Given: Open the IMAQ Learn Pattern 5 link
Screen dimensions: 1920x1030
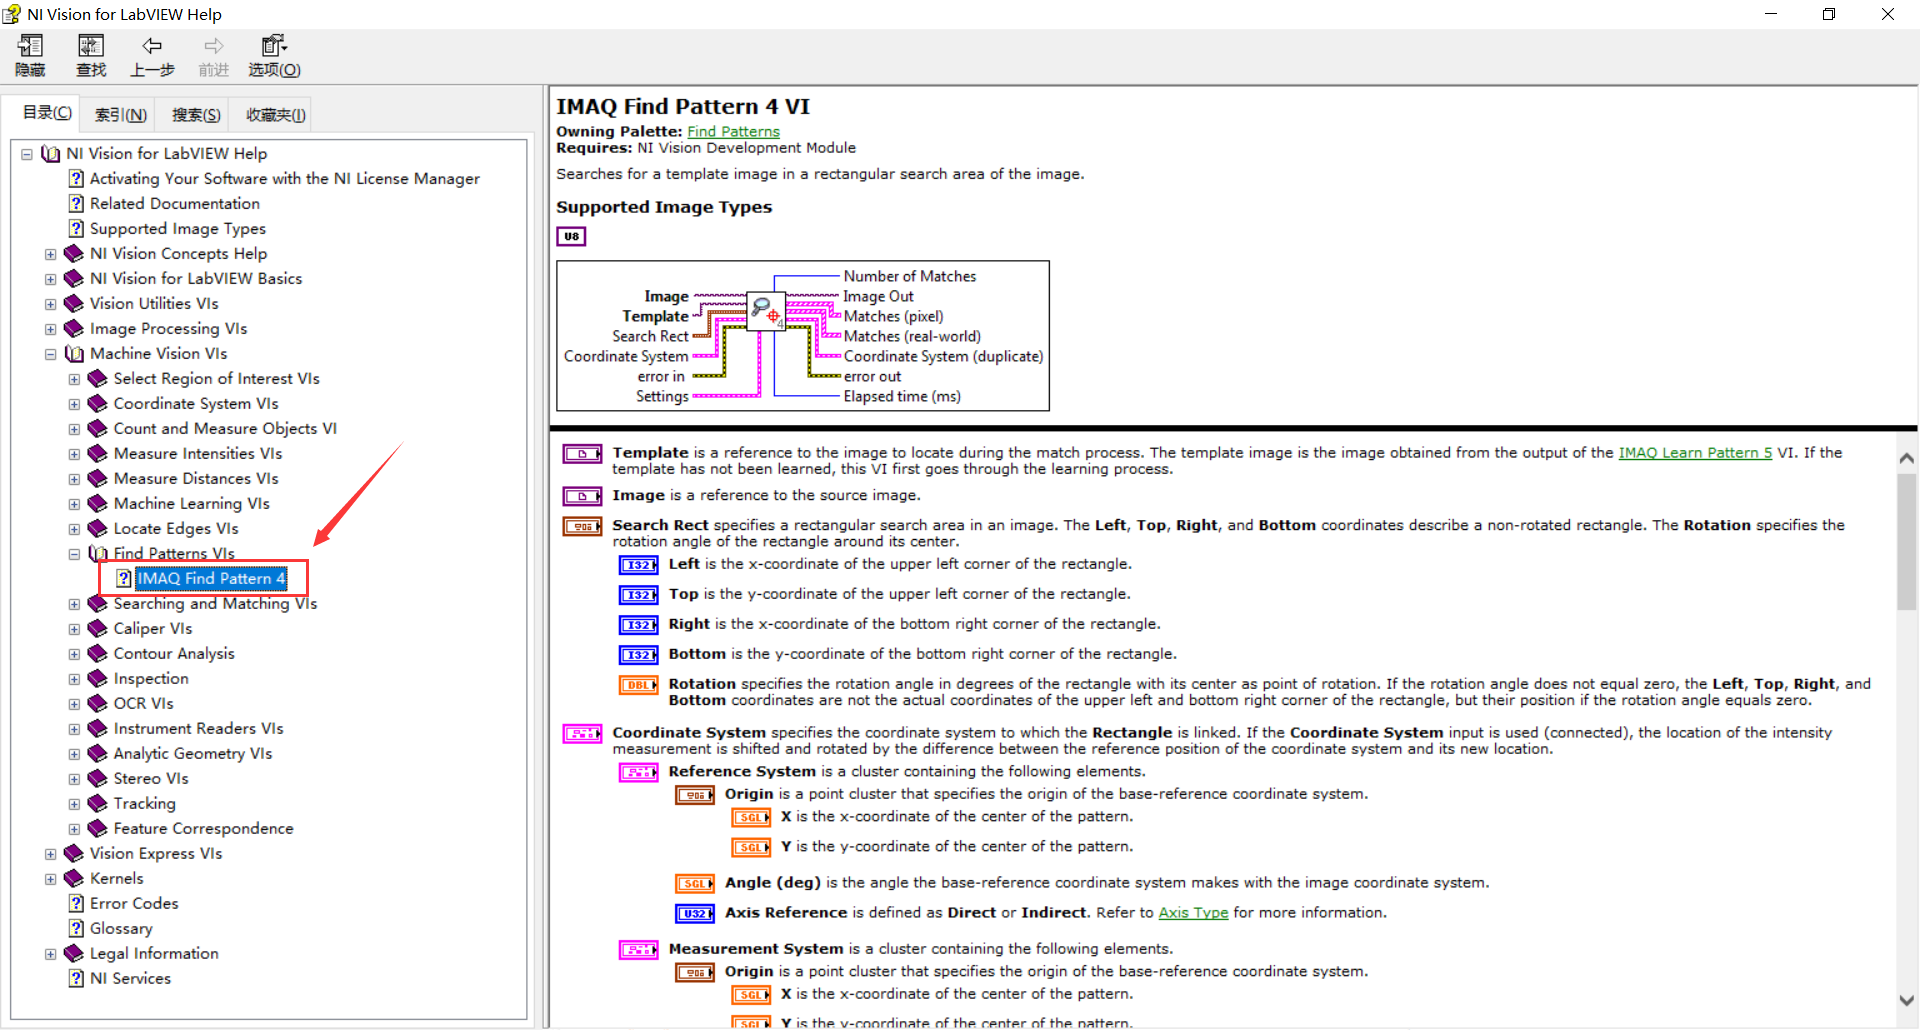Looking at the screenshot, I should pyautogui.click(x=1695, y=452).
